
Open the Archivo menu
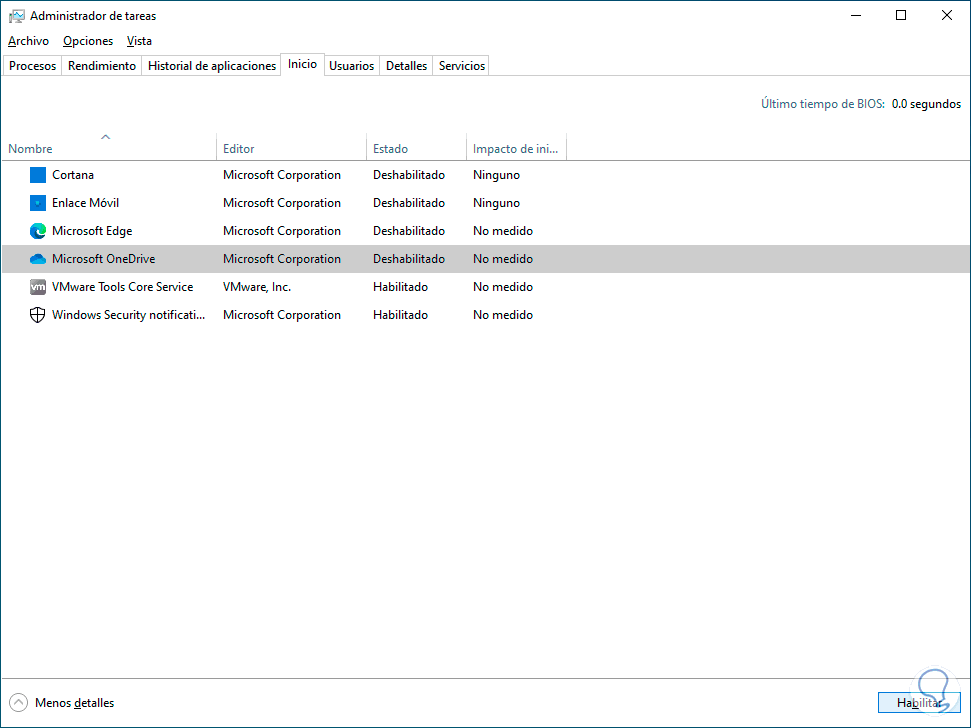click(28, 41)
